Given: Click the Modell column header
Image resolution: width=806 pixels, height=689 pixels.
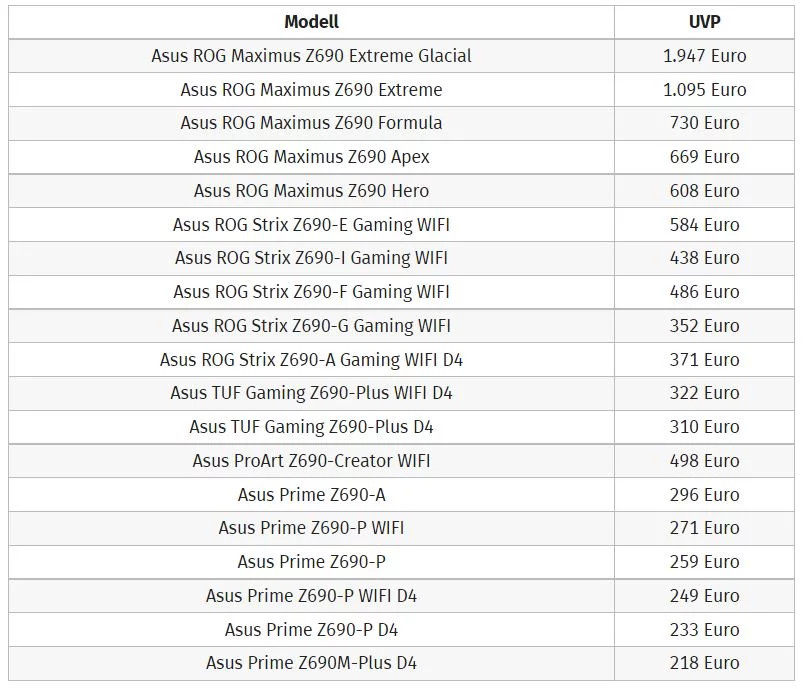Looking at the screenshot, I should pyautogui.click(x=311, y=22).
